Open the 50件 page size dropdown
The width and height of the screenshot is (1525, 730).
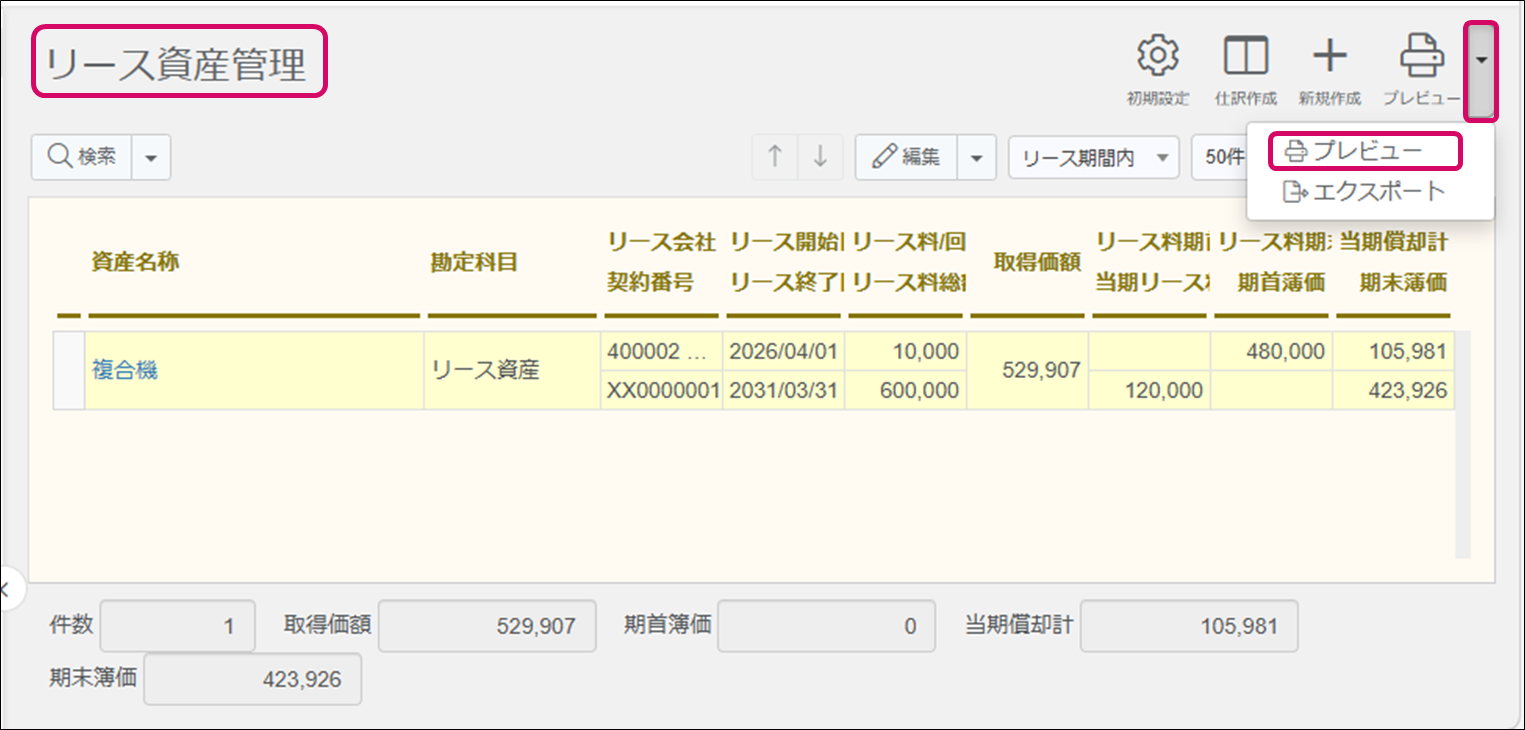pos(1222,158)
